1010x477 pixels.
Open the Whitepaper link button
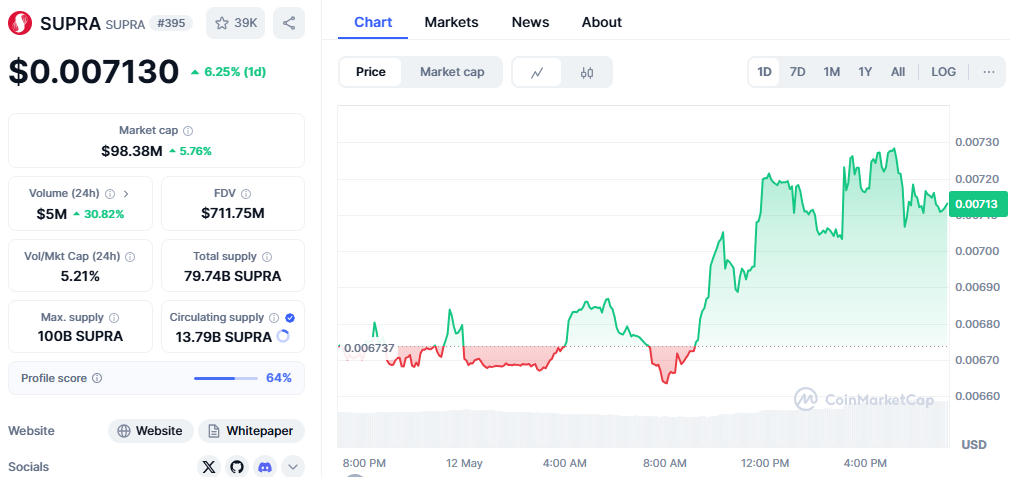pos(251,431)
